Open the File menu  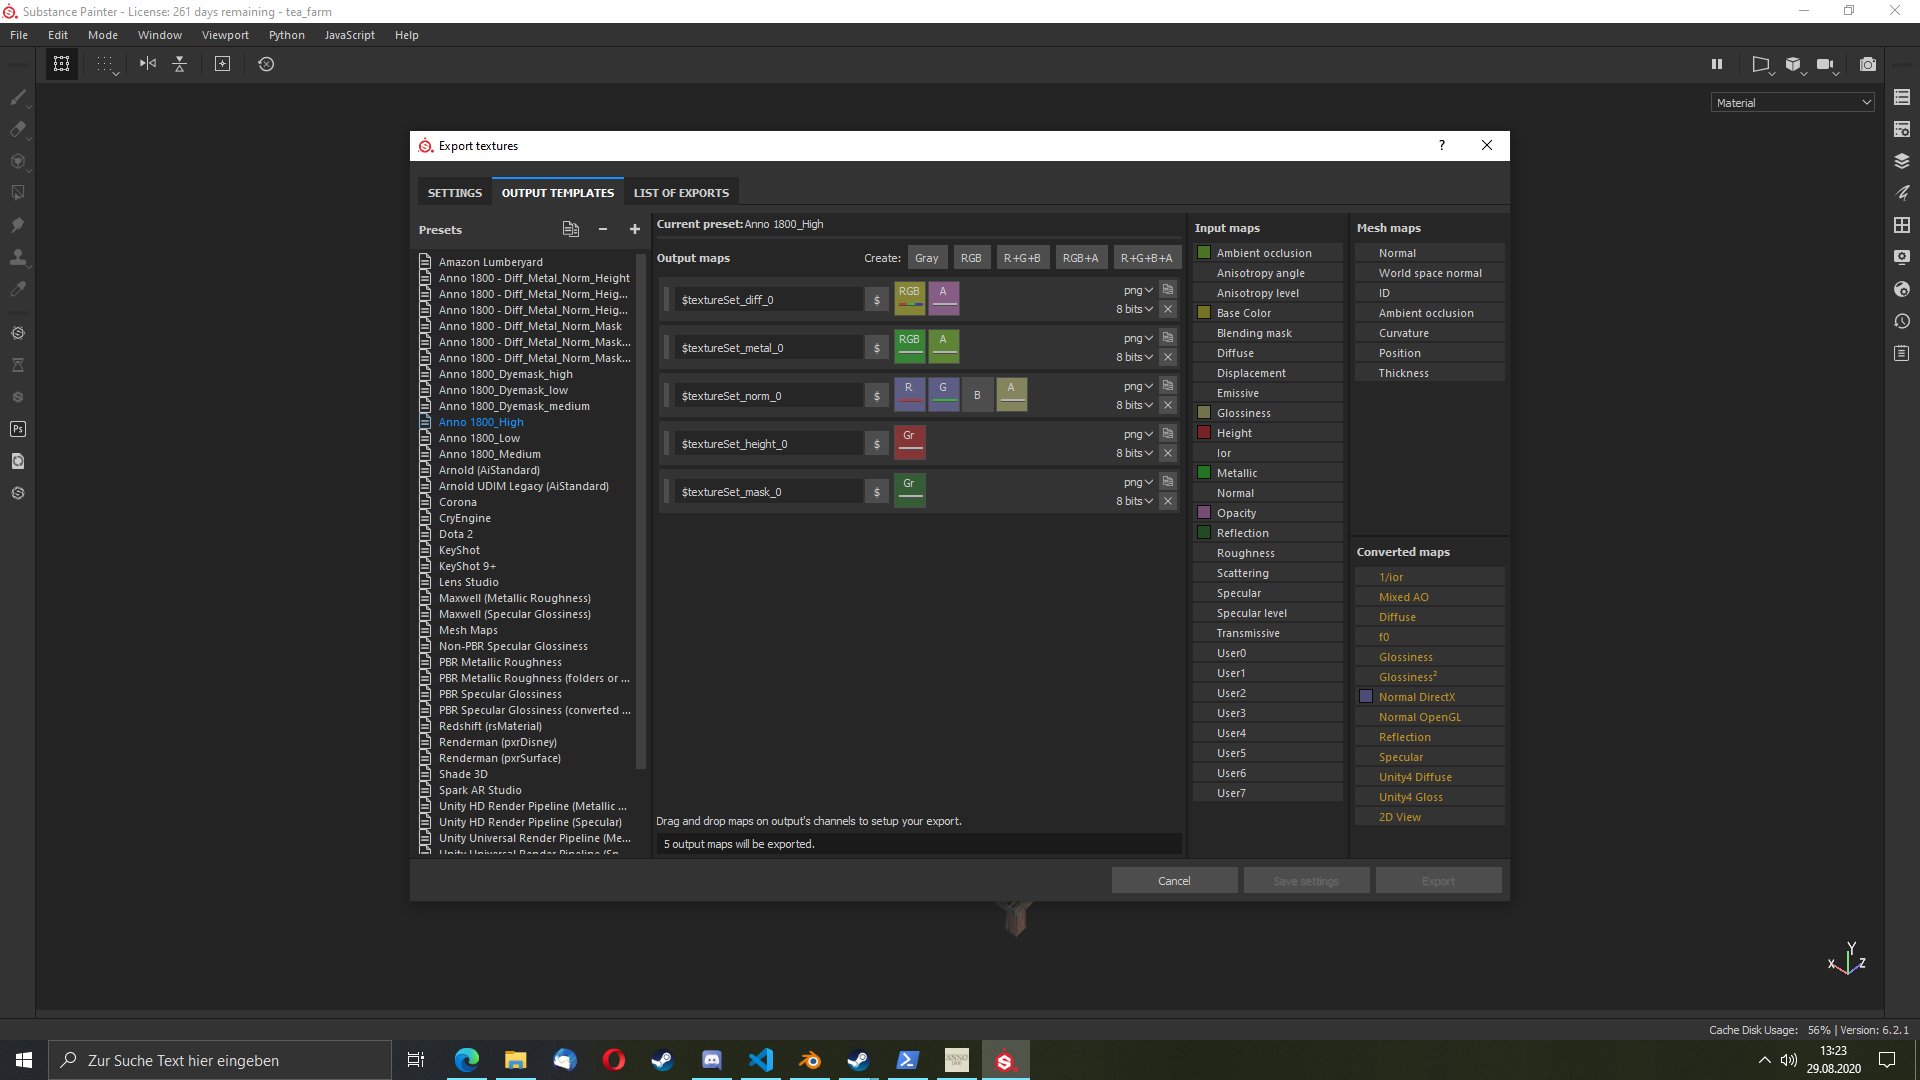pos(19,35)
